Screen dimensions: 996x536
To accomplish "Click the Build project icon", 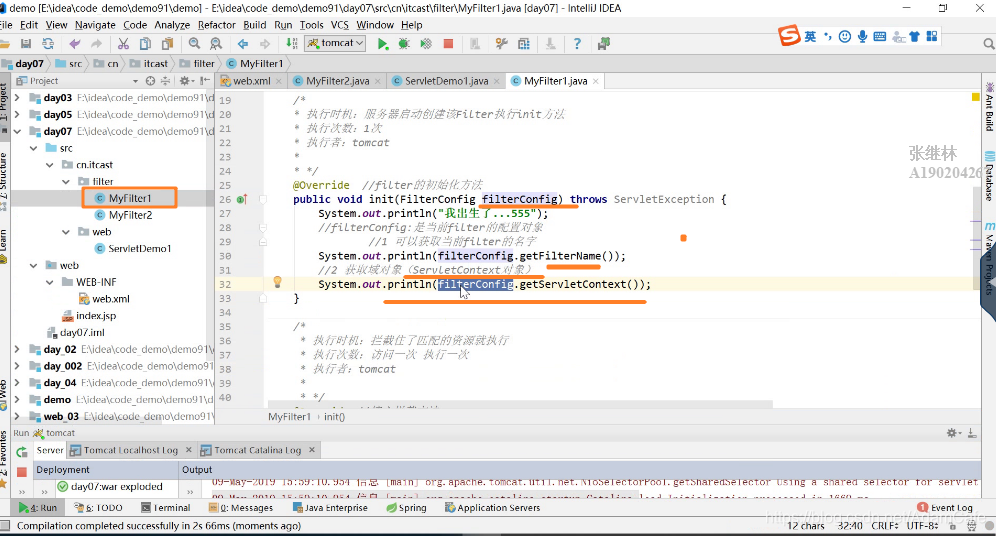I will pyautogui.click(x=292, y=44).
